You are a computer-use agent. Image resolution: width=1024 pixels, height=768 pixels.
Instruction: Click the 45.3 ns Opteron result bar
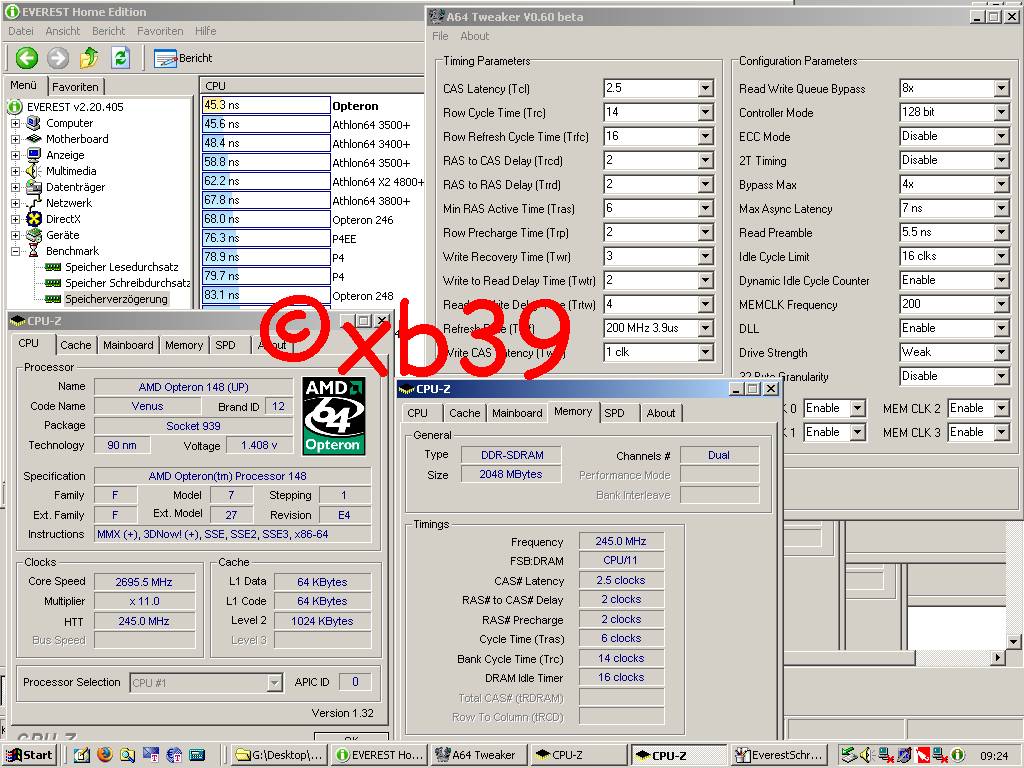tap(266, 105)
